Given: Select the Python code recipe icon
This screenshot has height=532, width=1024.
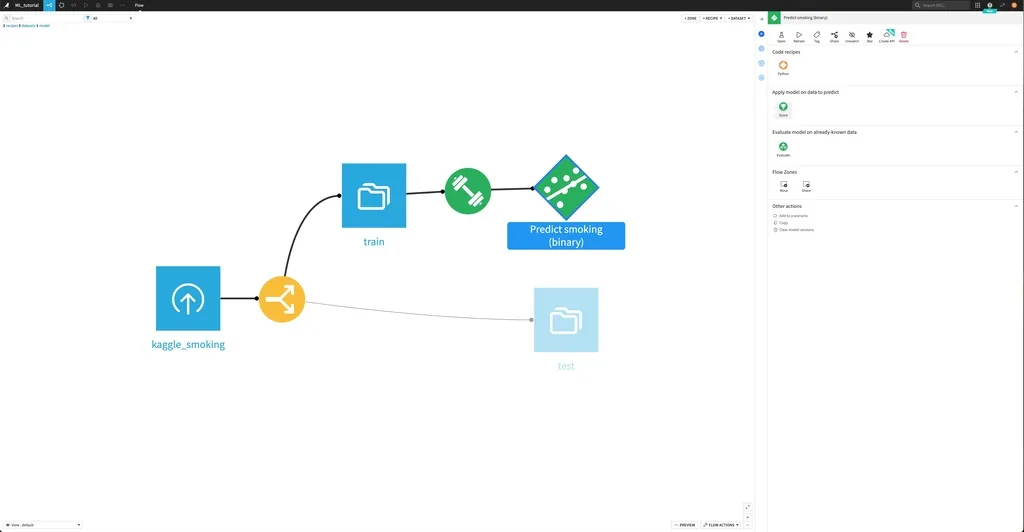Looking at the screenshot, I should coord(783,67).
